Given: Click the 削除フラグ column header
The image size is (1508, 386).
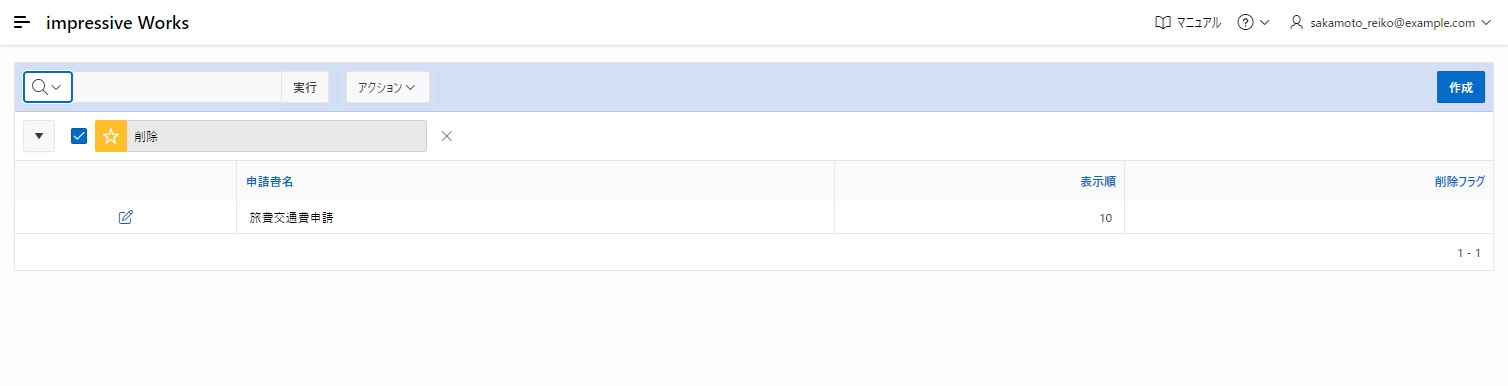Looking at the screenshot, I should pyautogui.click(x=1459, y=182).
